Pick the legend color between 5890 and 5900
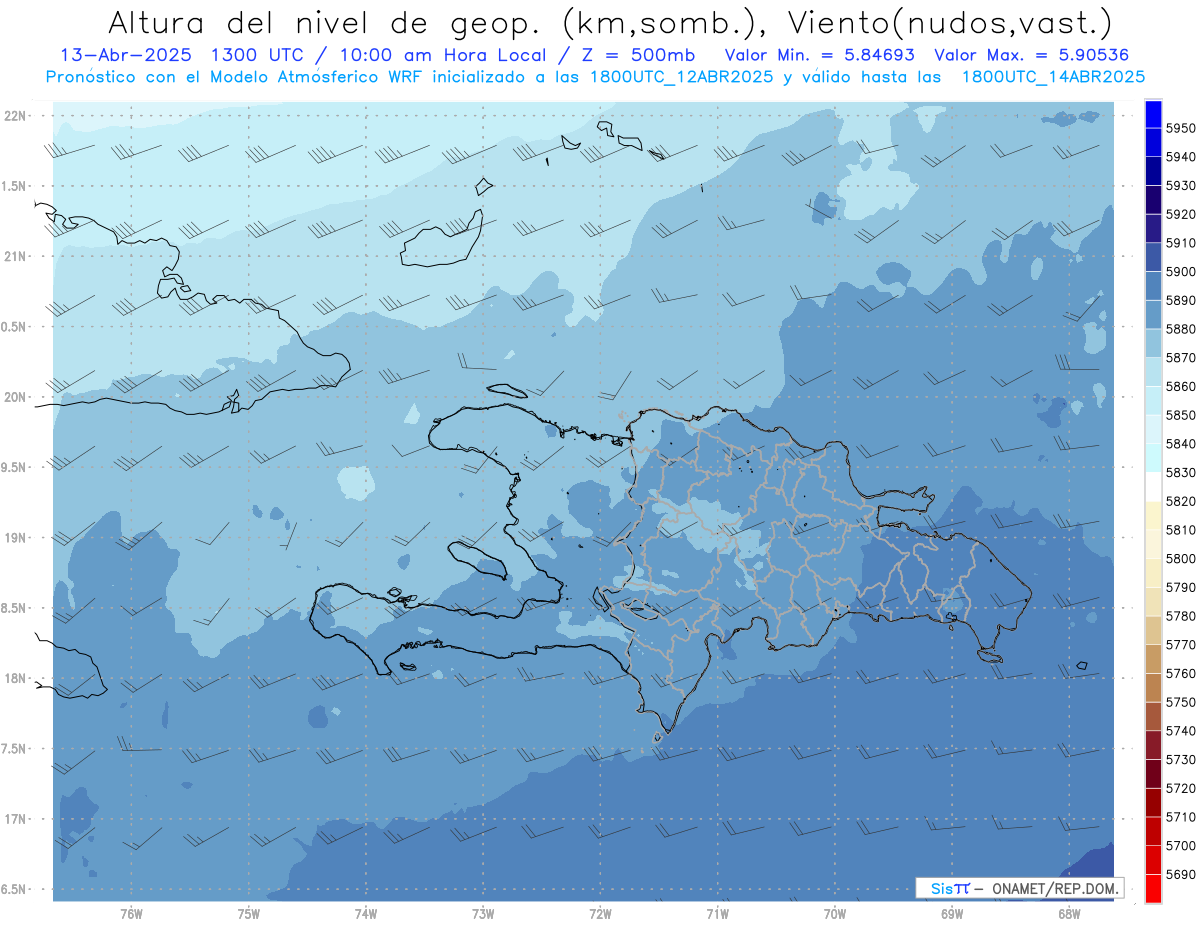 click(1153, 286)
